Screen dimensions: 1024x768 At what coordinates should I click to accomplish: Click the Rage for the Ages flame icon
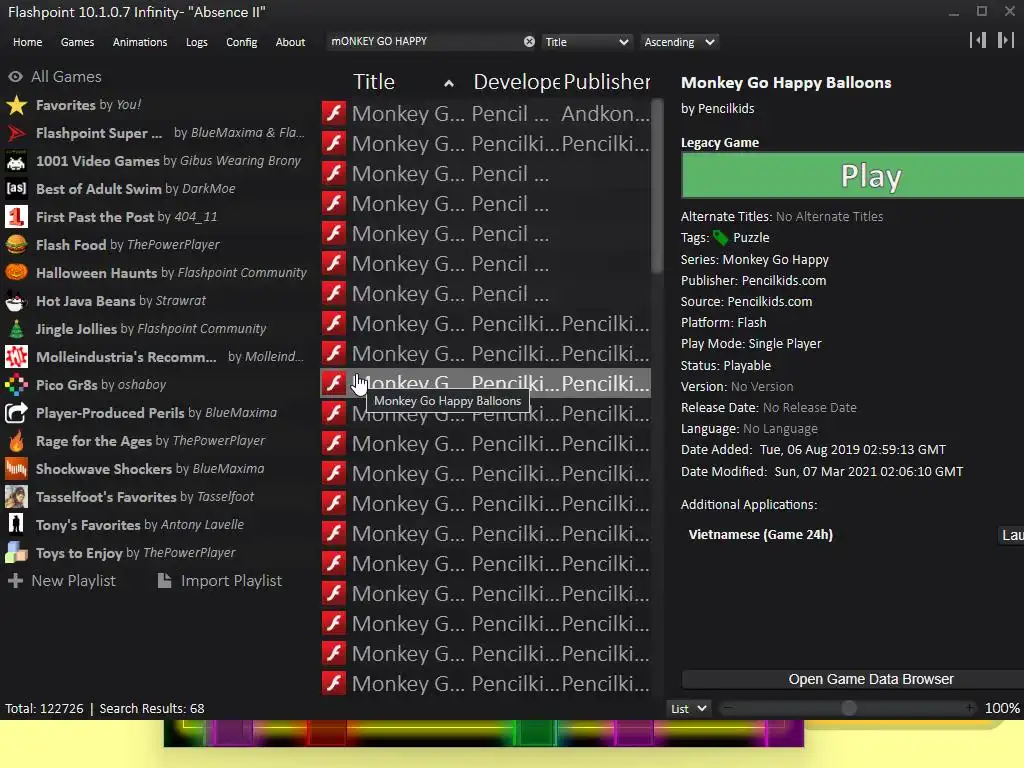point(16,441)
